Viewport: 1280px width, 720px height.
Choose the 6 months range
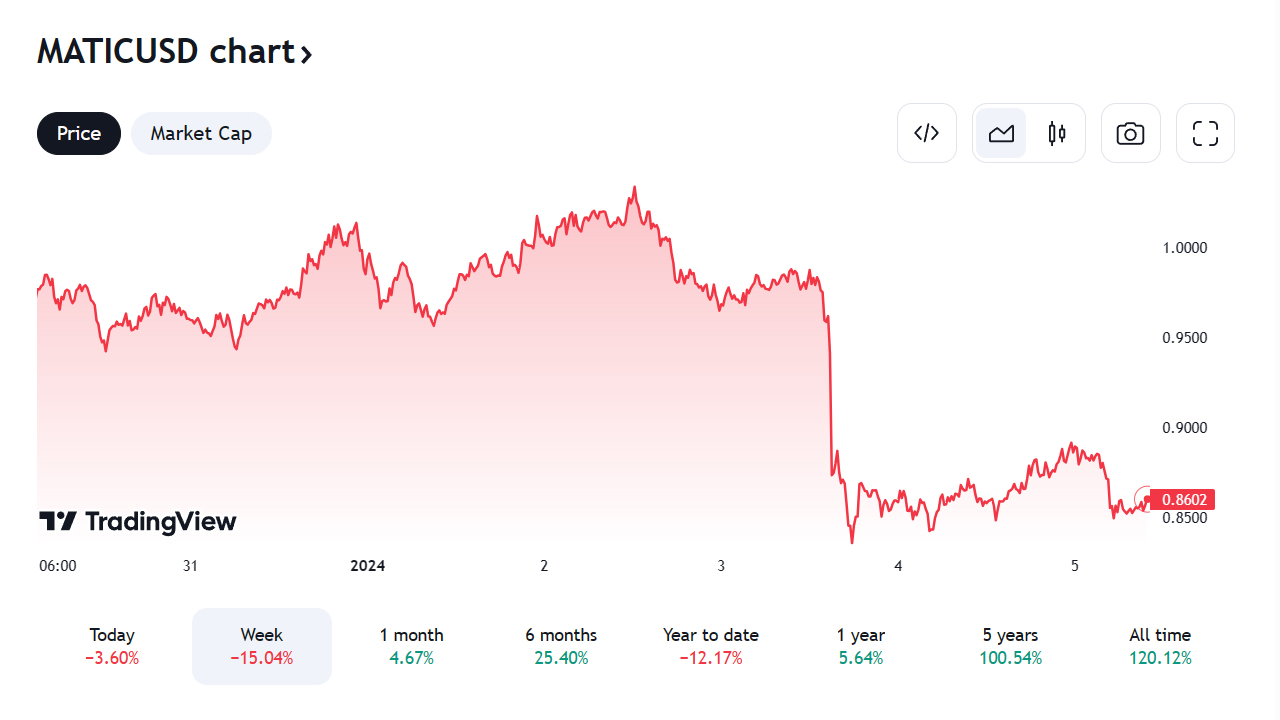pyautogui.click(x=561, y=646)
